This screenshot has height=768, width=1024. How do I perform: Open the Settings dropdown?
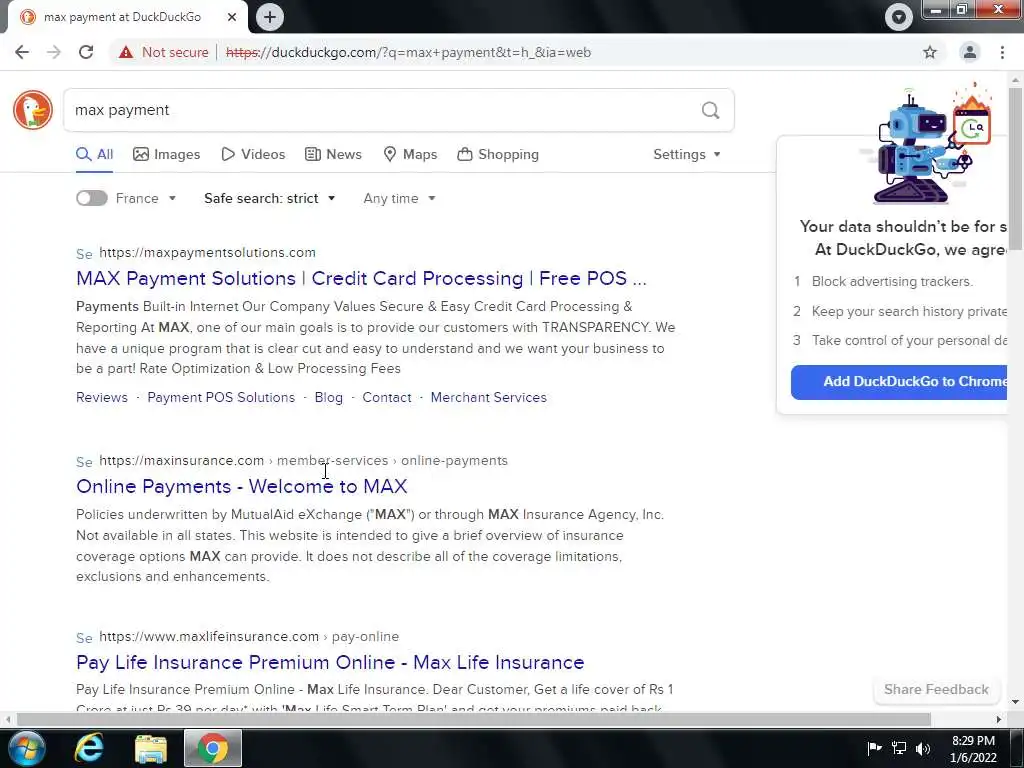coord(687,154)
